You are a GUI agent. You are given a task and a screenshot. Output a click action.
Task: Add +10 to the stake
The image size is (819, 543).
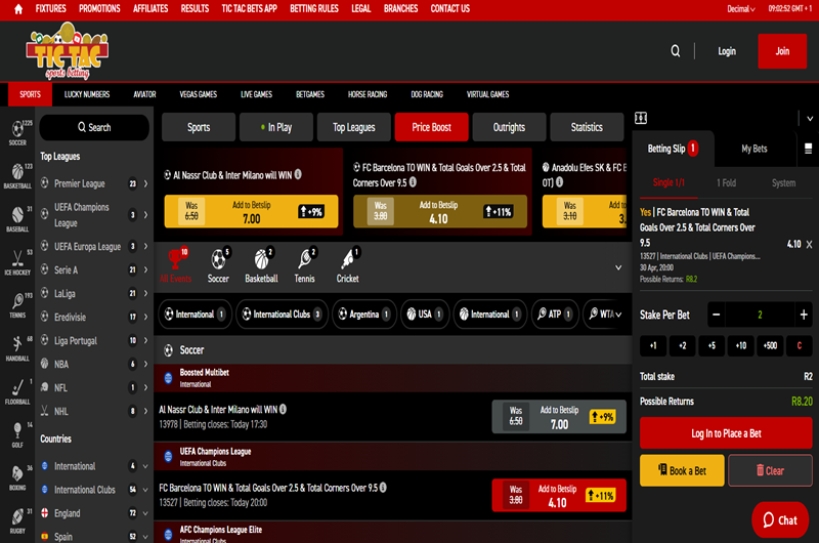point(741,346)
